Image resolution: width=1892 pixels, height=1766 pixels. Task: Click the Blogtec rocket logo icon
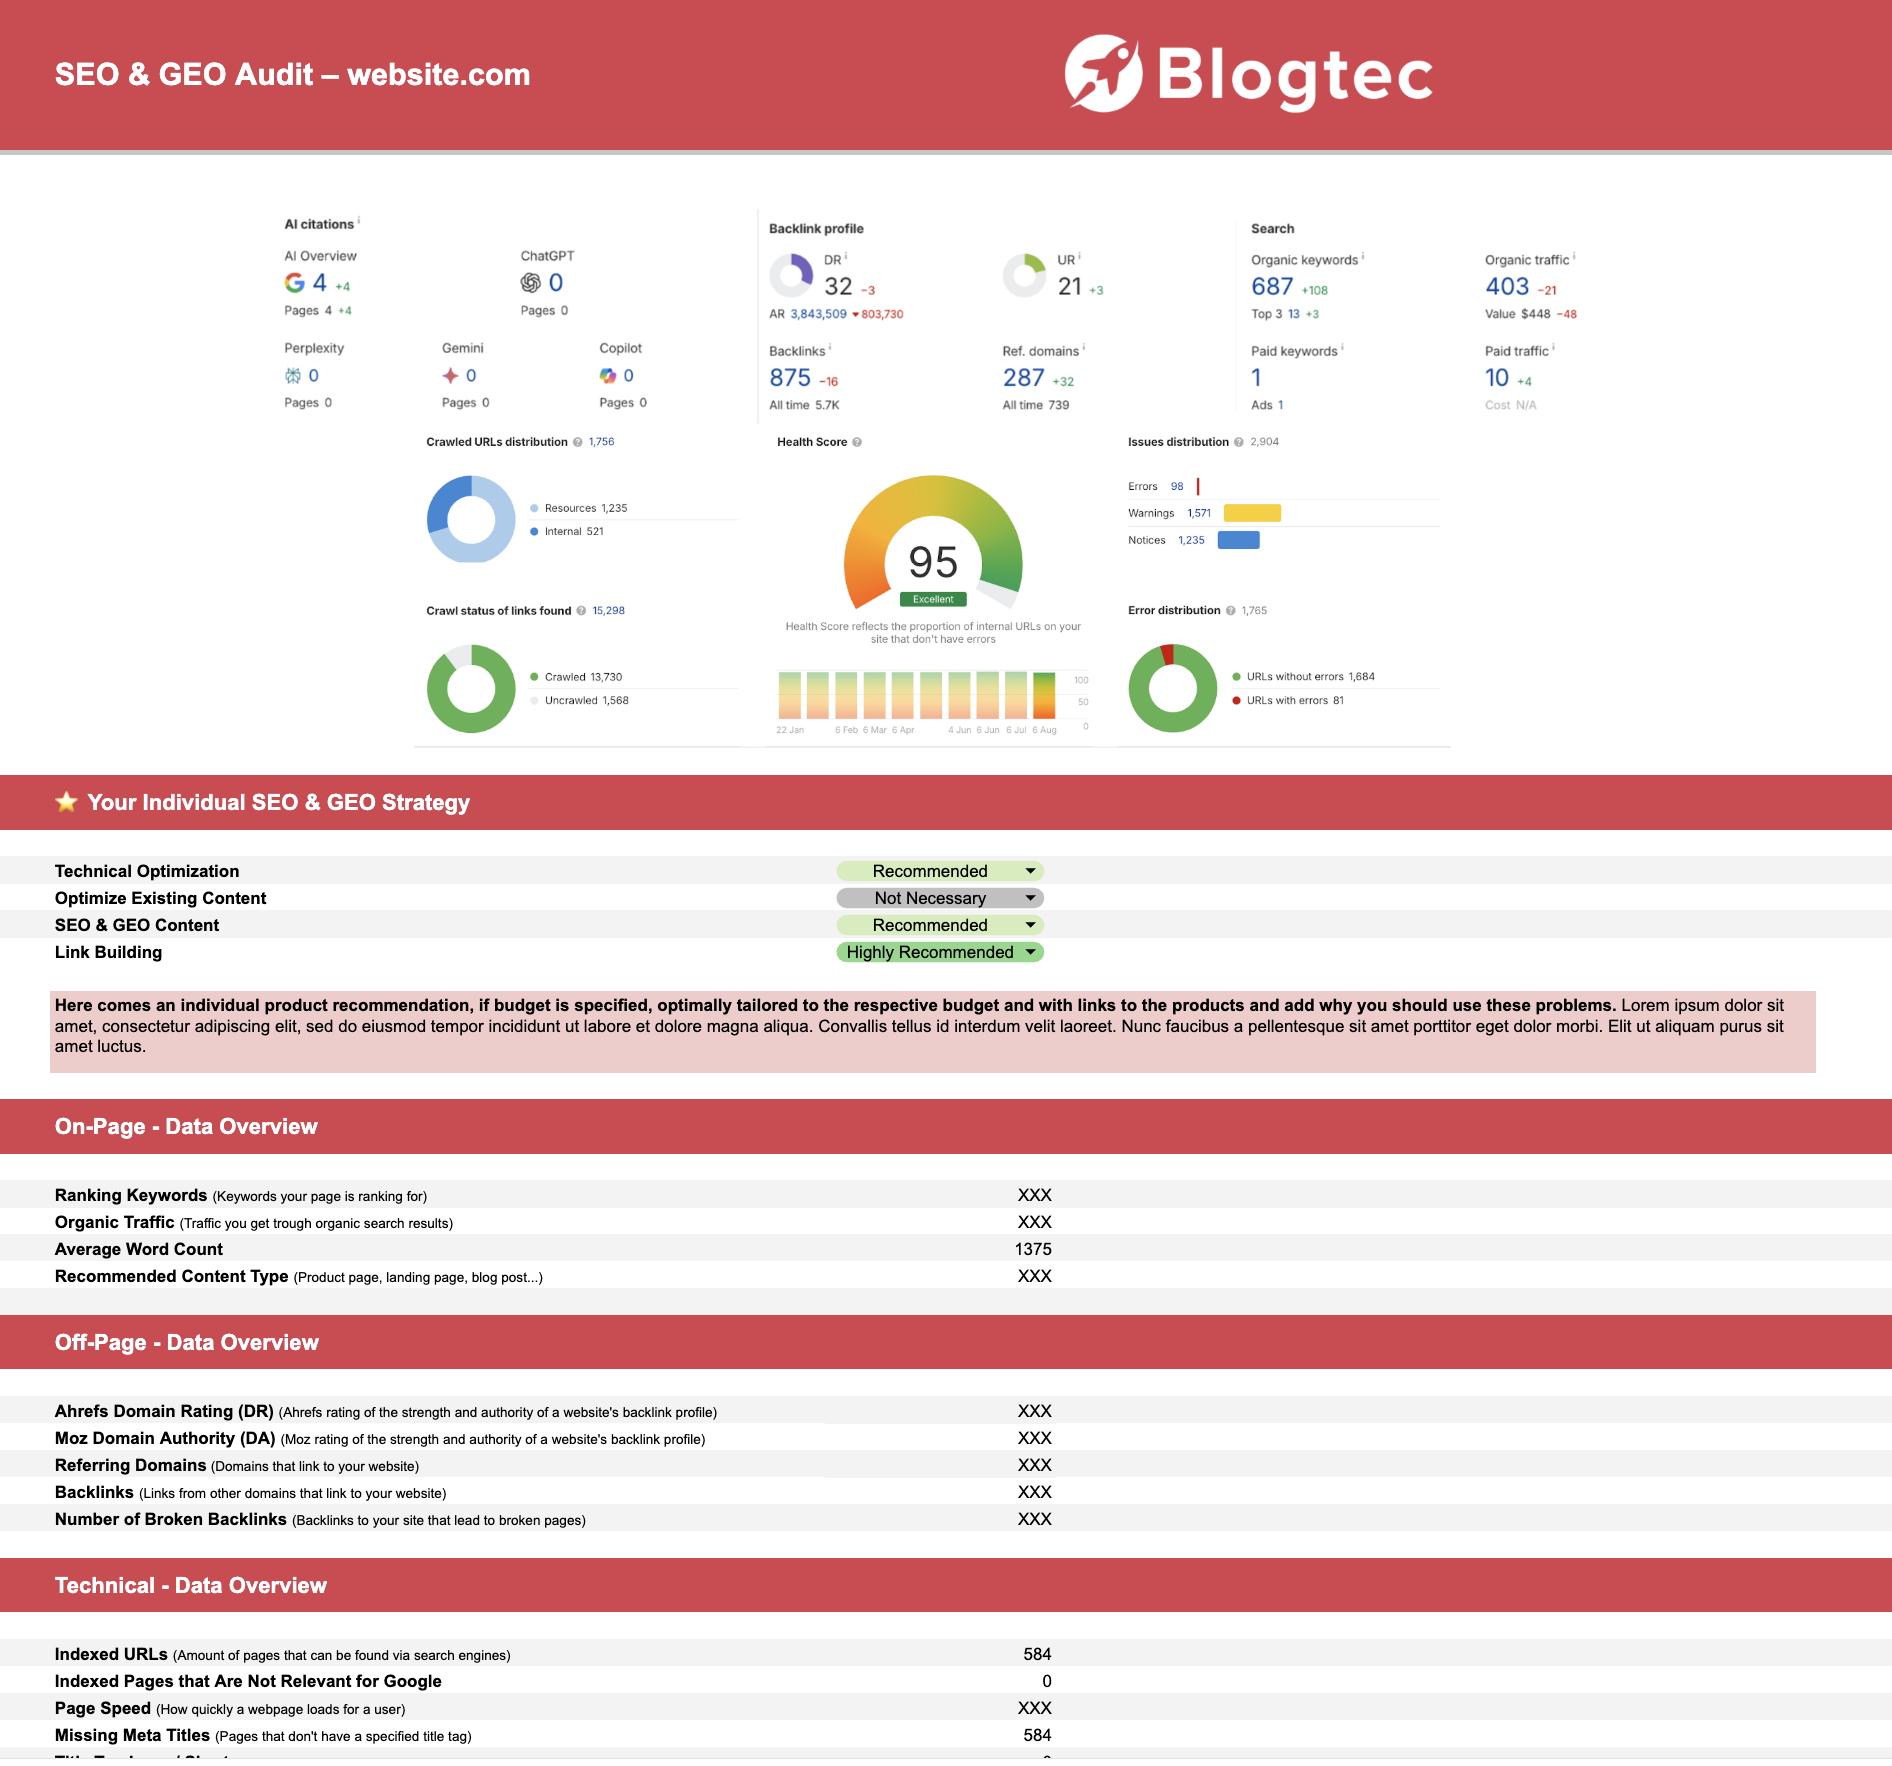[1103, 73]
